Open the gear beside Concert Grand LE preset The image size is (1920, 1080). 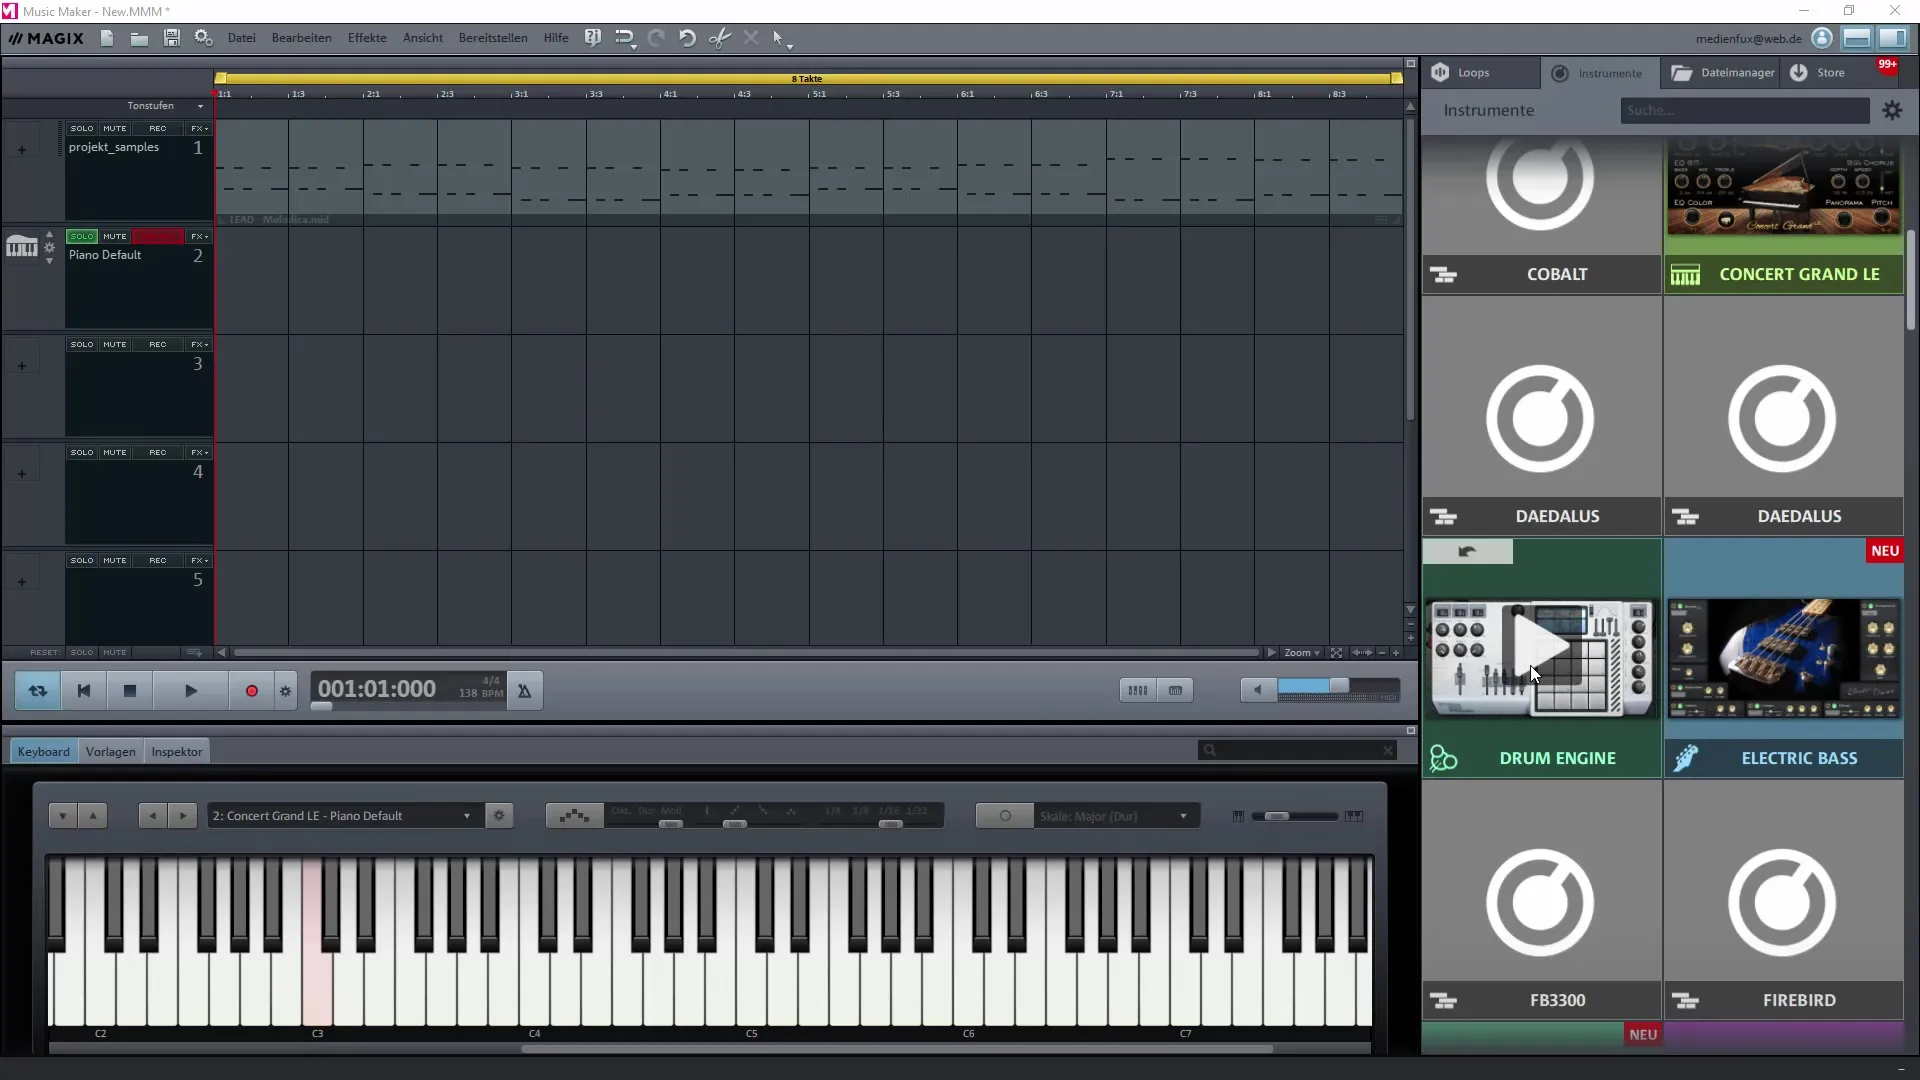[499, 816]
